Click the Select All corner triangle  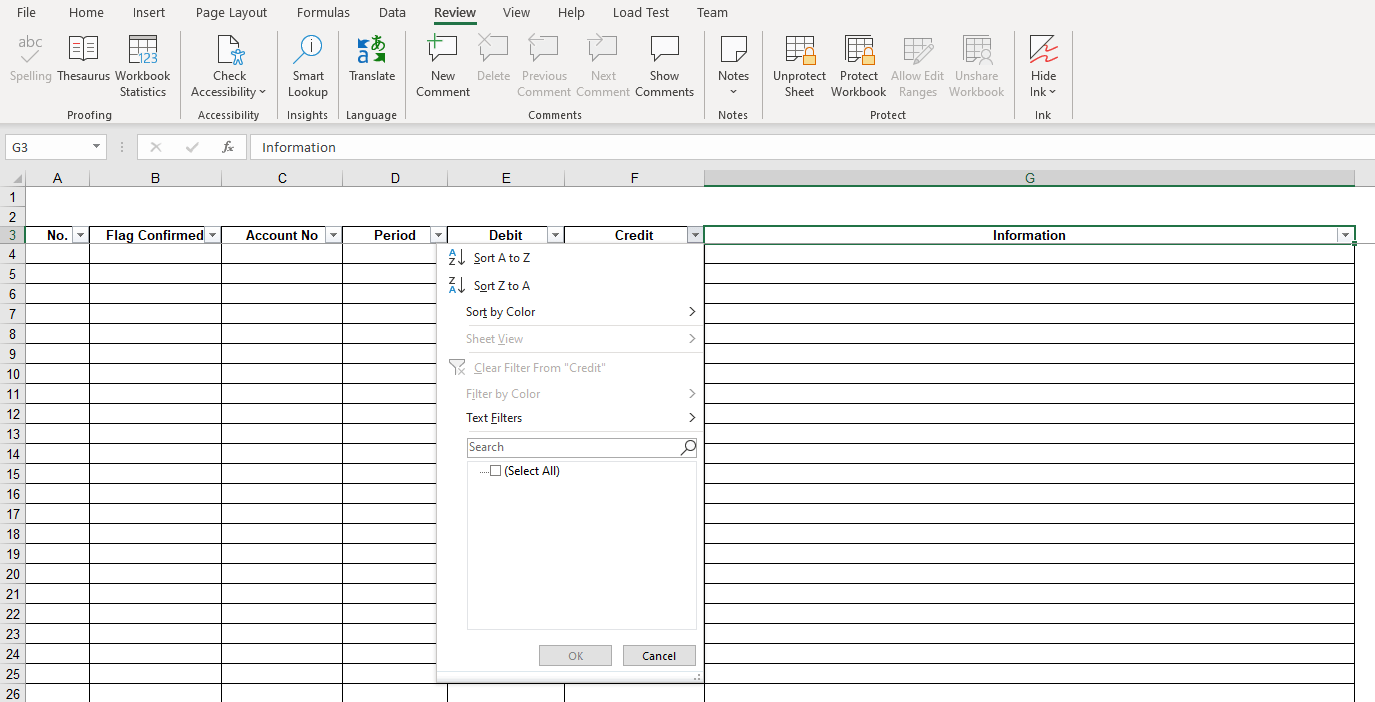[16, 178]
